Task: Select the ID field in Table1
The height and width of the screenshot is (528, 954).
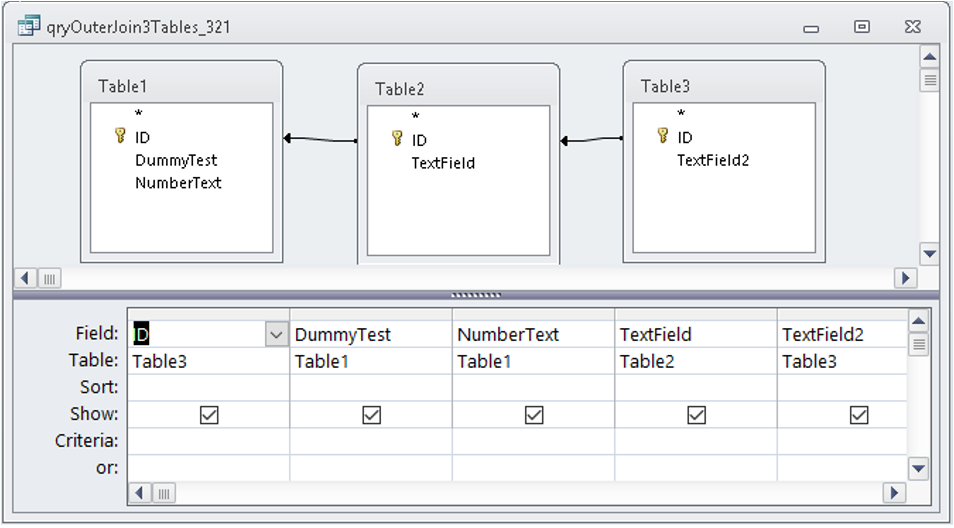Action: coord(142,137)
